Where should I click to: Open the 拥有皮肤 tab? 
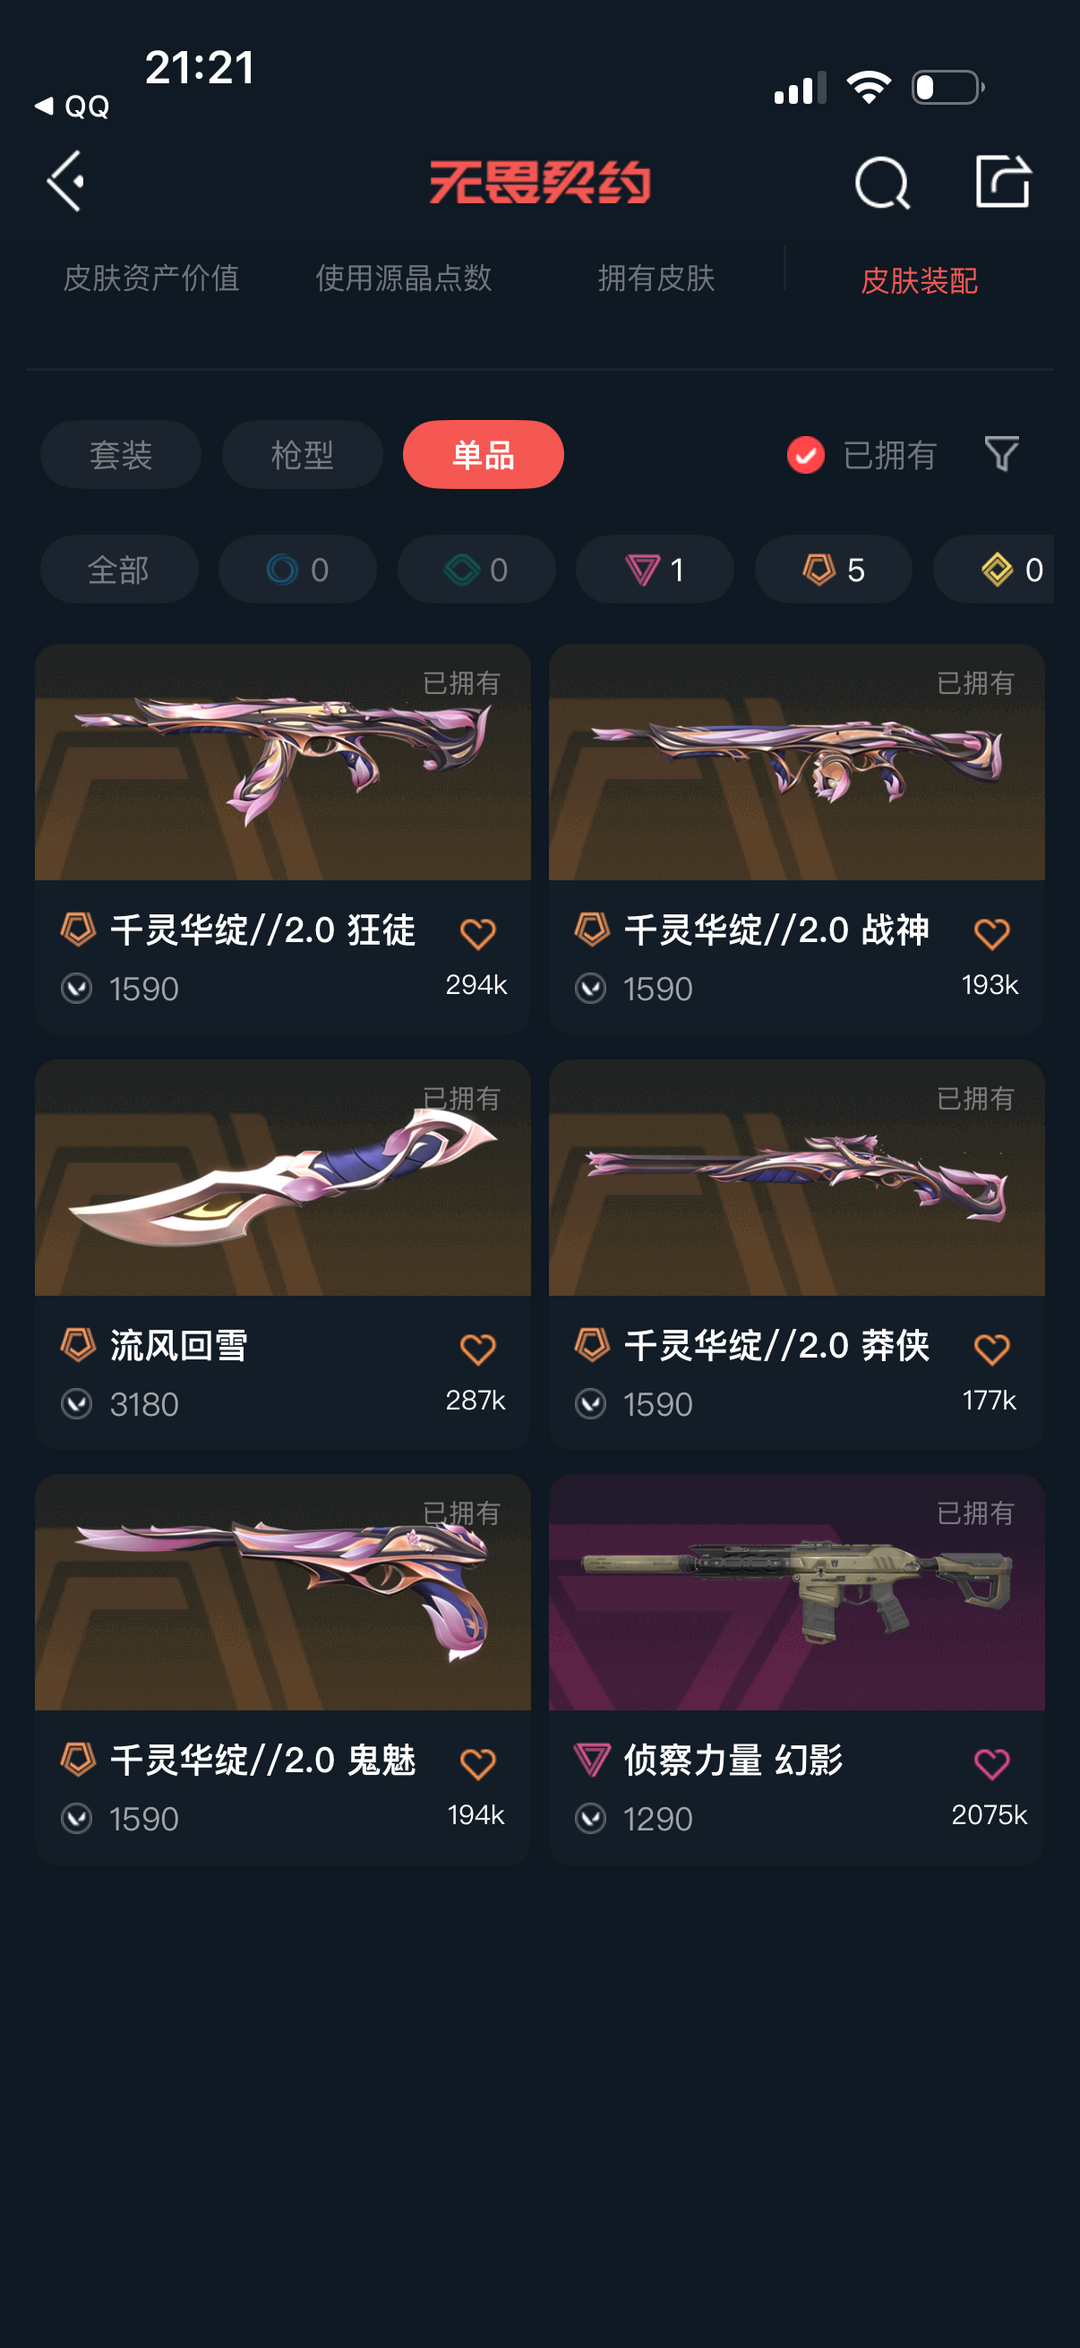656,278
